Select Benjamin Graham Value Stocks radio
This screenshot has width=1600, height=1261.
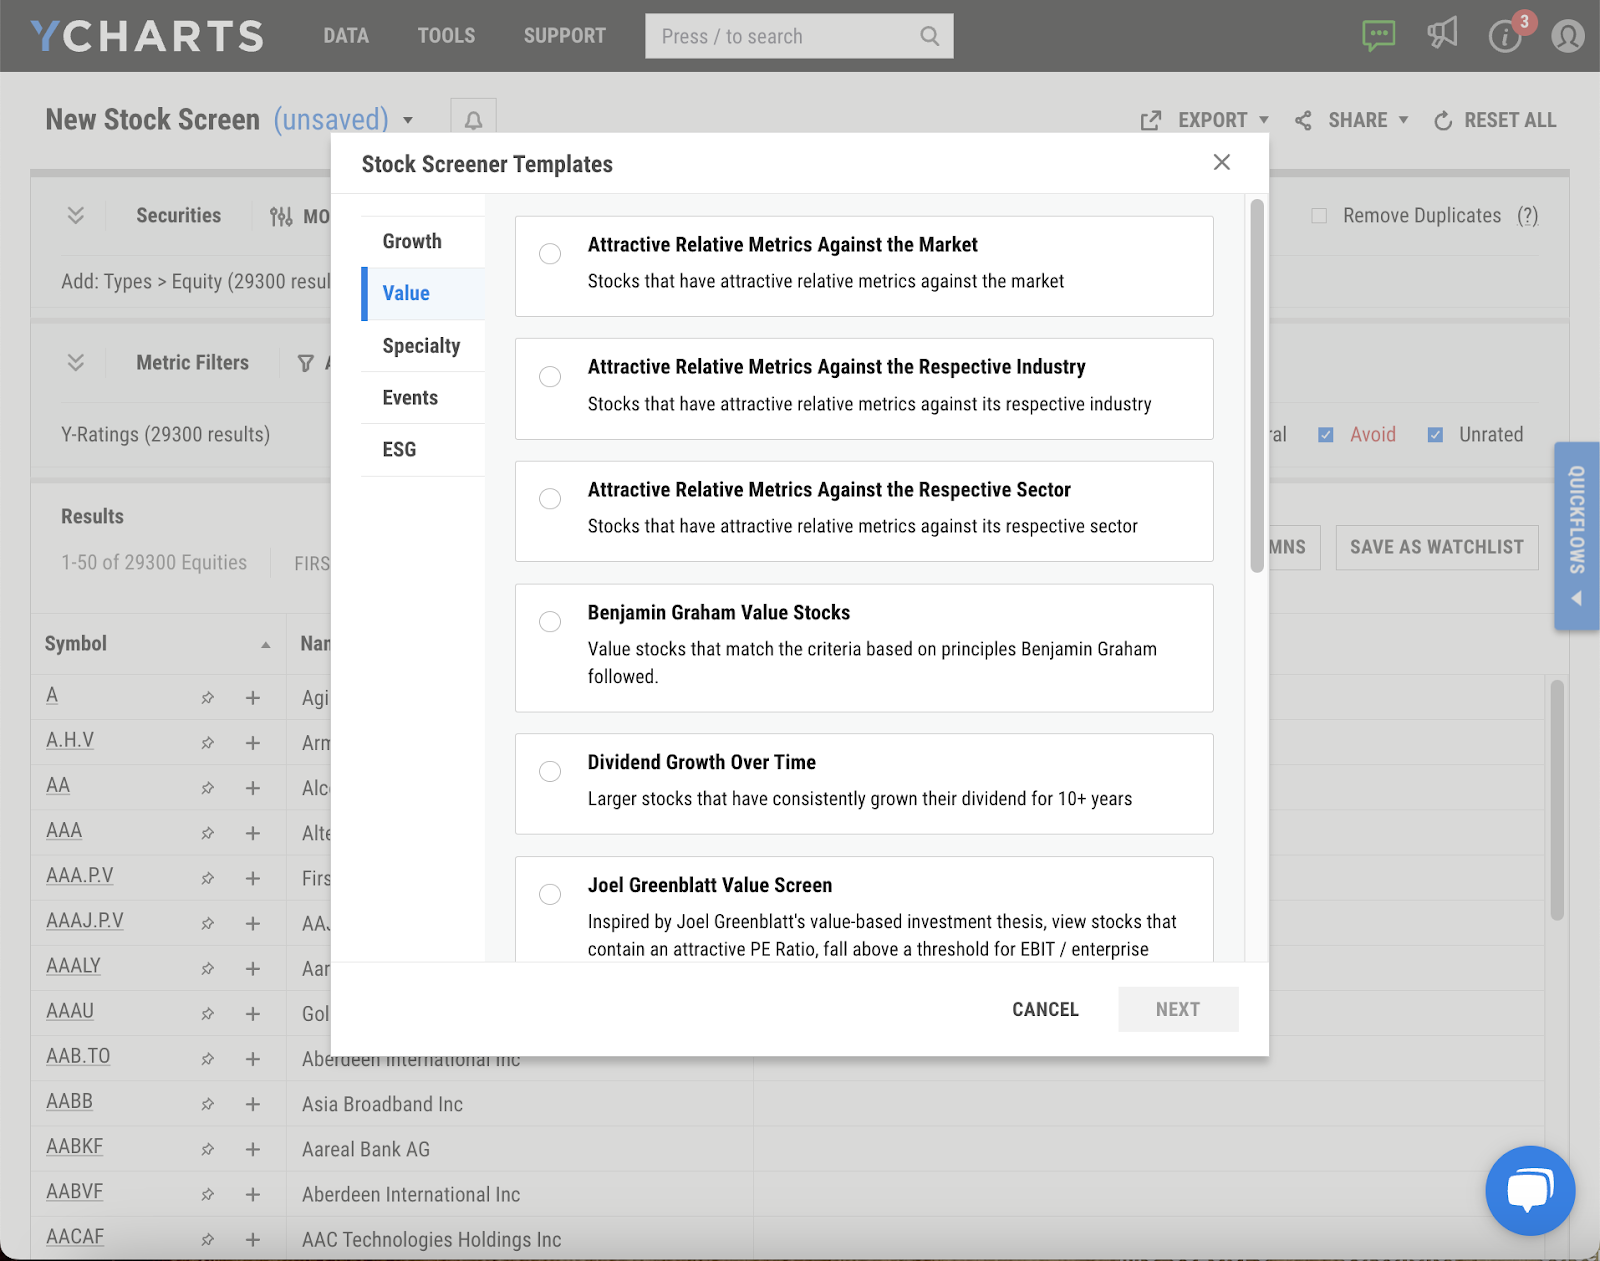pyautogui.click(x=550, y=621)
